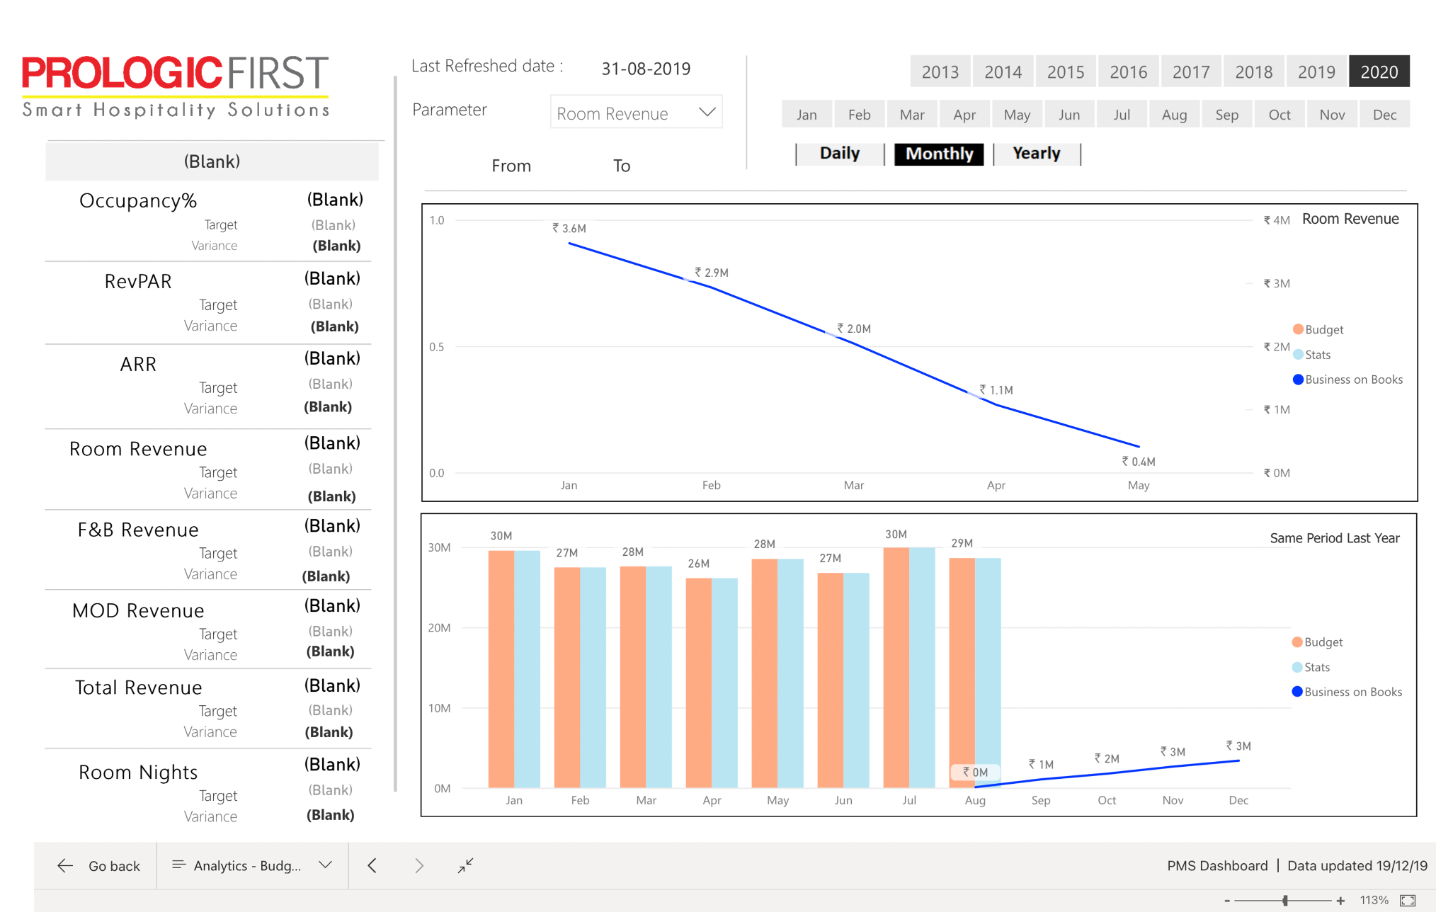
Task: Select the Aug month tab
Action: click(x=1174, y=115)
